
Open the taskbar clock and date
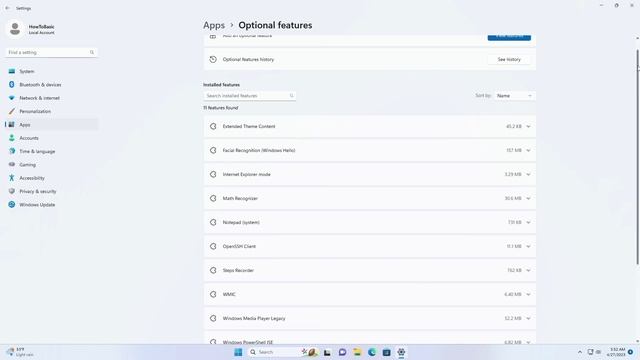[x=616, y=352]
